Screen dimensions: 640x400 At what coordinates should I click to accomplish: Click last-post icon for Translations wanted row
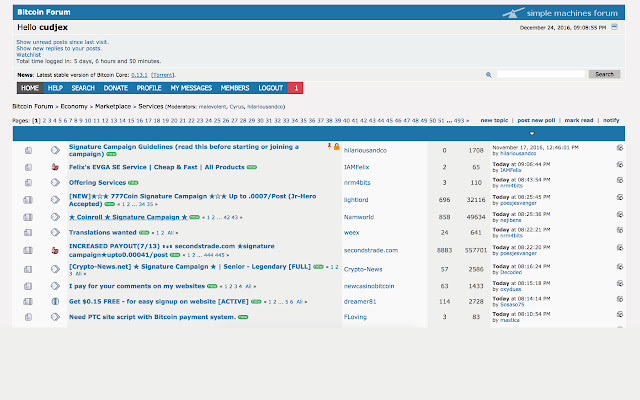pyautogui.click(x=620, y=230)
